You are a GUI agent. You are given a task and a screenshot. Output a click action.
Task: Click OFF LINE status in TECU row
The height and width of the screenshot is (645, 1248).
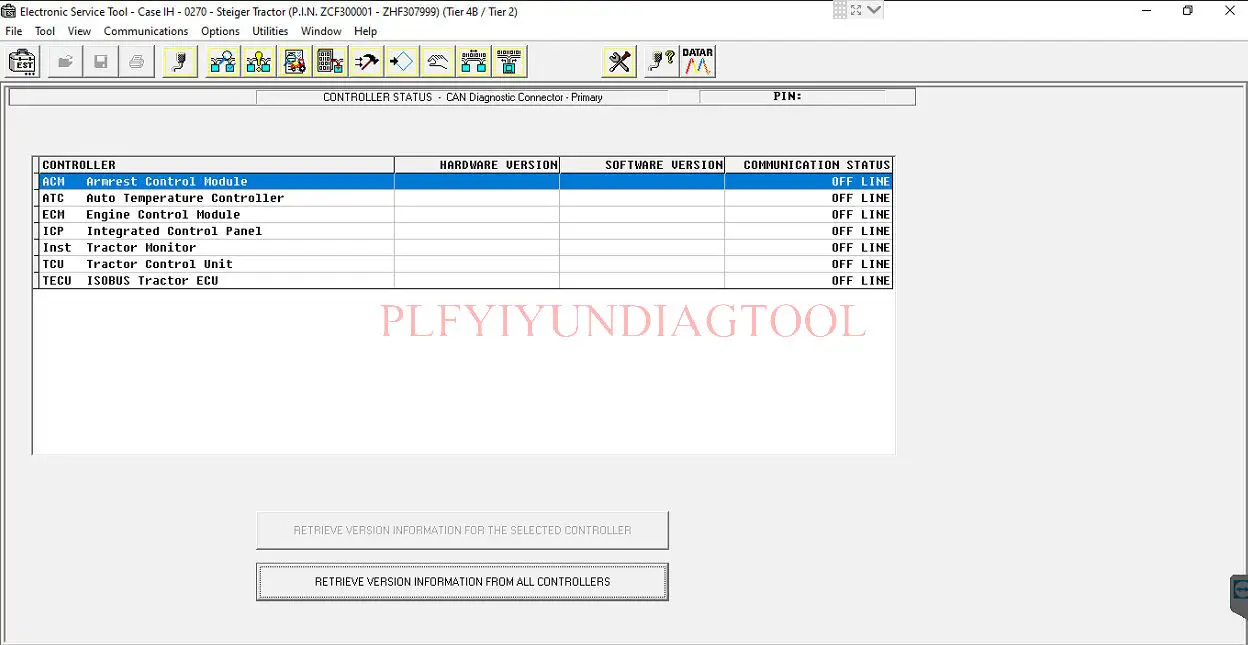click(x=860, y=281)
